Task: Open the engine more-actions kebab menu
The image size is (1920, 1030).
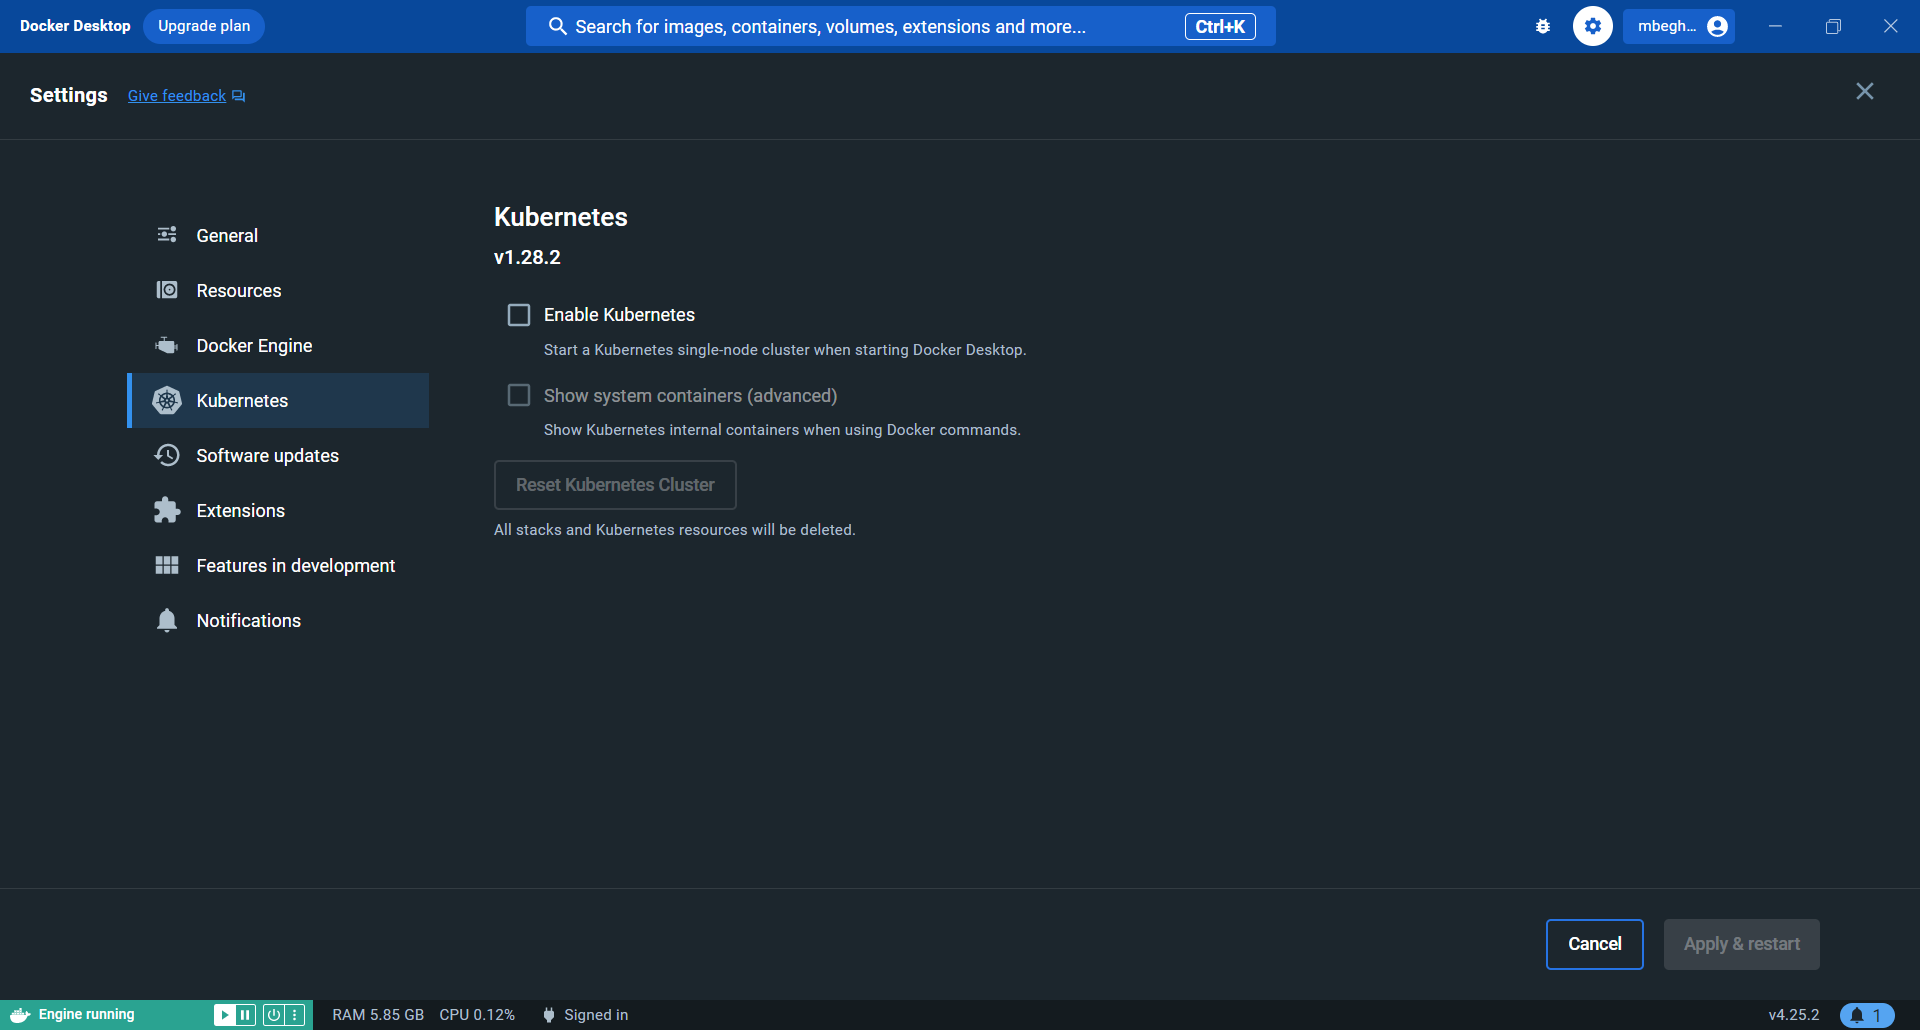Action: coord(293,1015)
